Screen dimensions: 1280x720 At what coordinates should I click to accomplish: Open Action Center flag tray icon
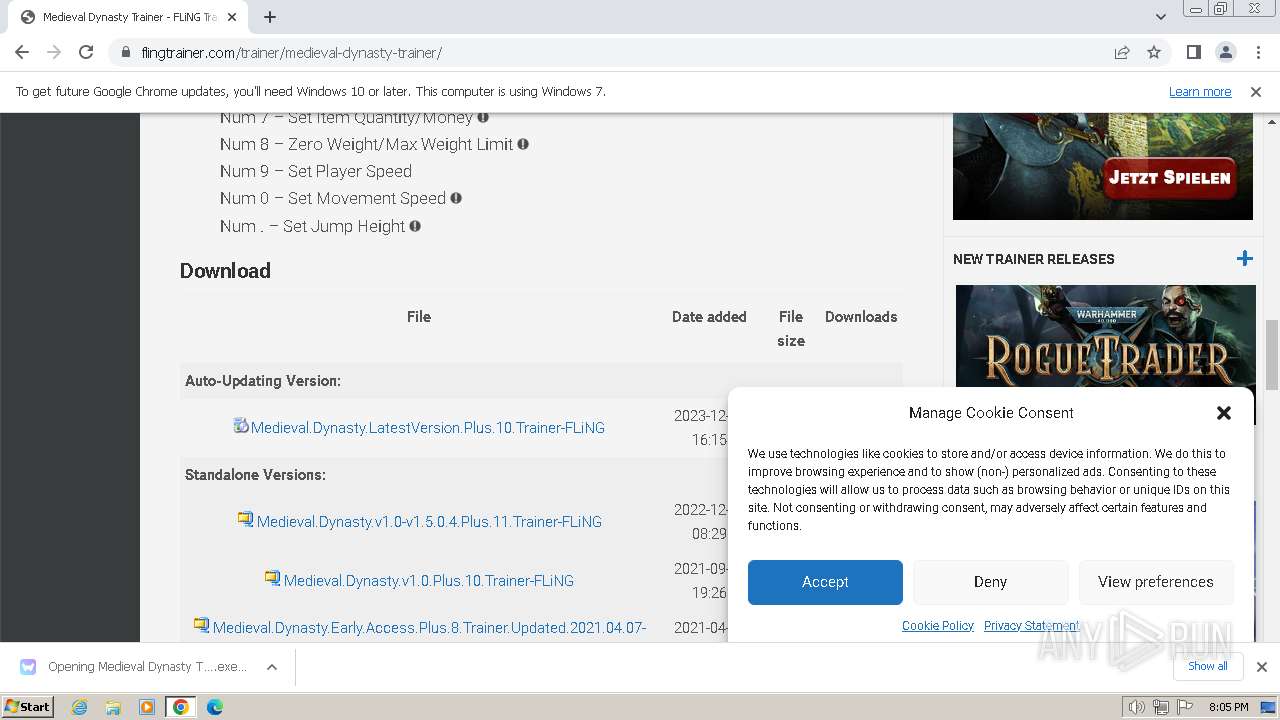1185,707
